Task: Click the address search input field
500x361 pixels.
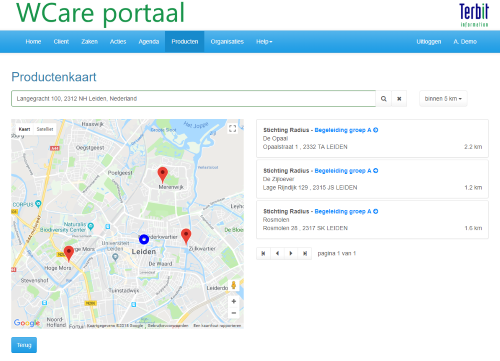Action: pos(194,99)
